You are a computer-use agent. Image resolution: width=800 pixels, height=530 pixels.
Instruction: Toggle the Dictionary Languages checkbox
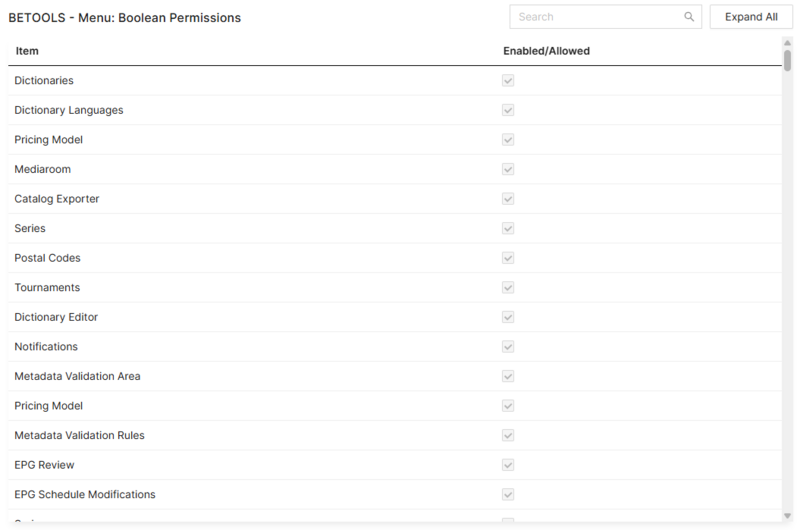[508, 110]
